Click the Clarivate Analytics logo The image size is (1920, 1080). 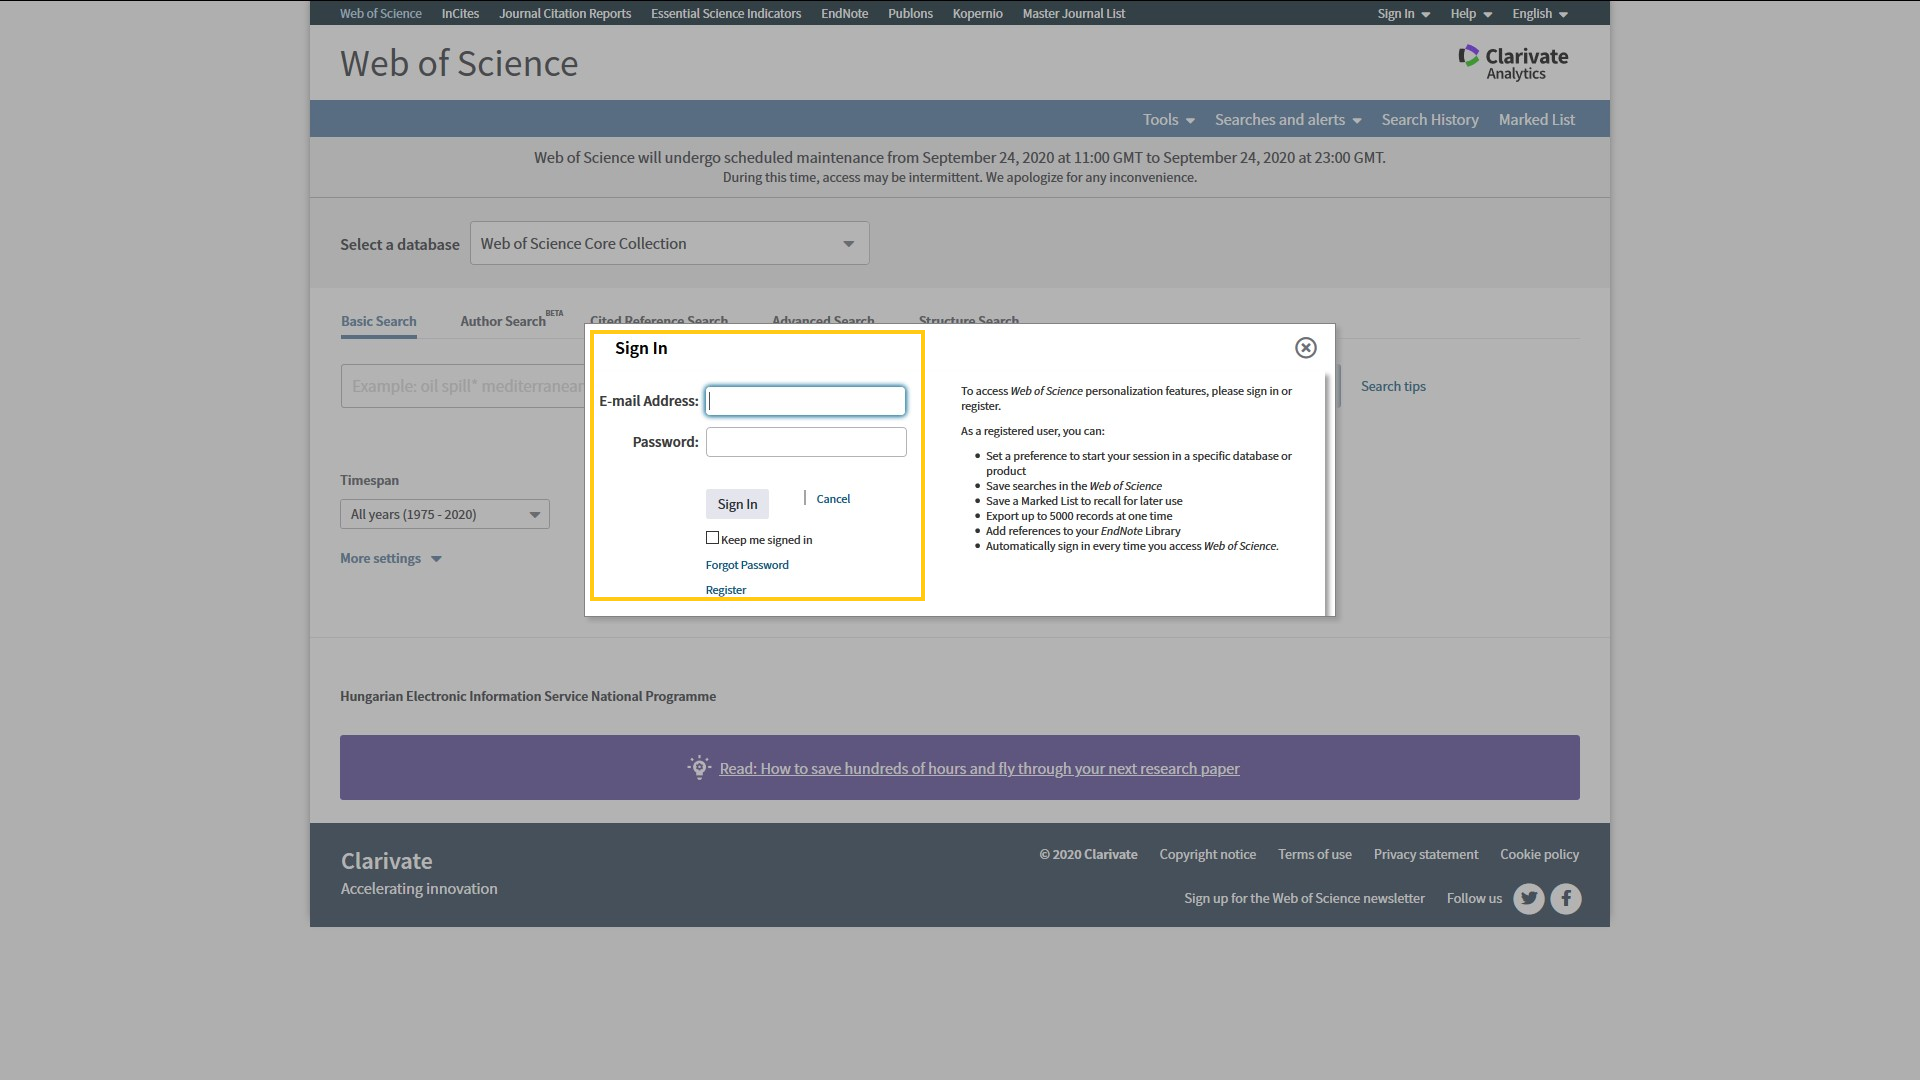(1513, 63)
